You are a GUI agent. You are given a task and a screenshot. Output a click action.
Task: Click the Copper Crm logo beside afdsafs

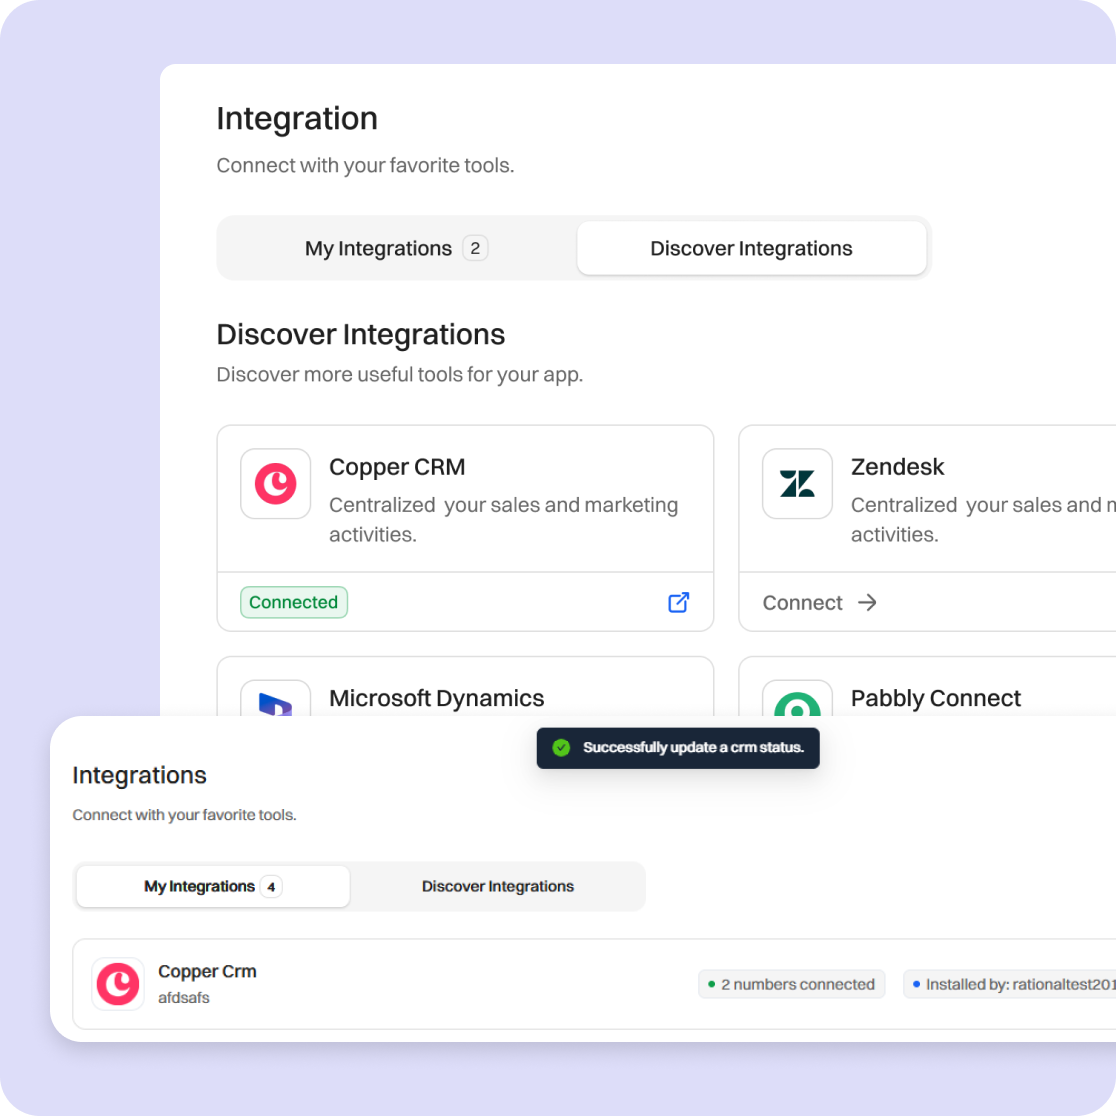(118, 984)
